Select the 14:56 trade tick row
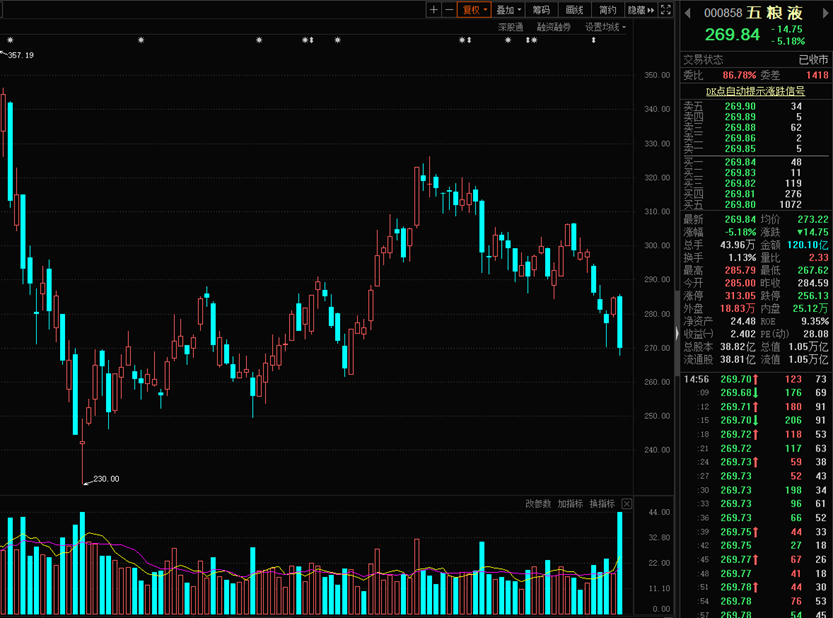 [755, 379]
